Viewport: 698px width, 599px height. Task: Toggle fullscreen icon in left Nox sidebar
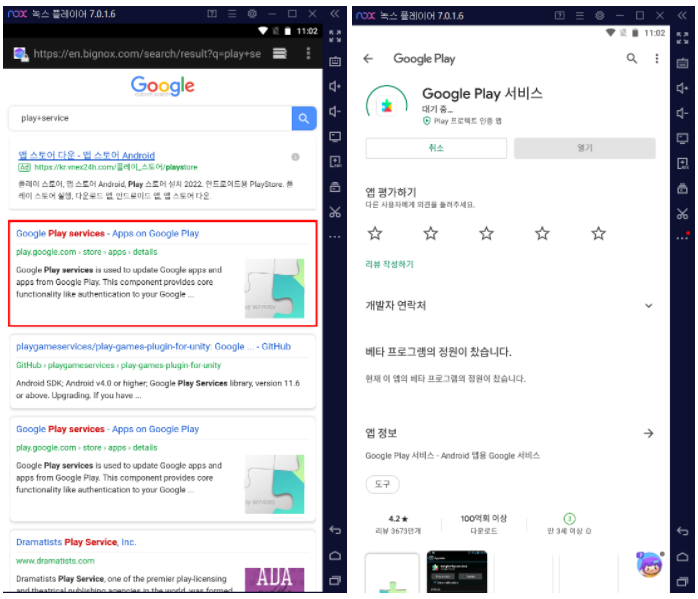335,36
